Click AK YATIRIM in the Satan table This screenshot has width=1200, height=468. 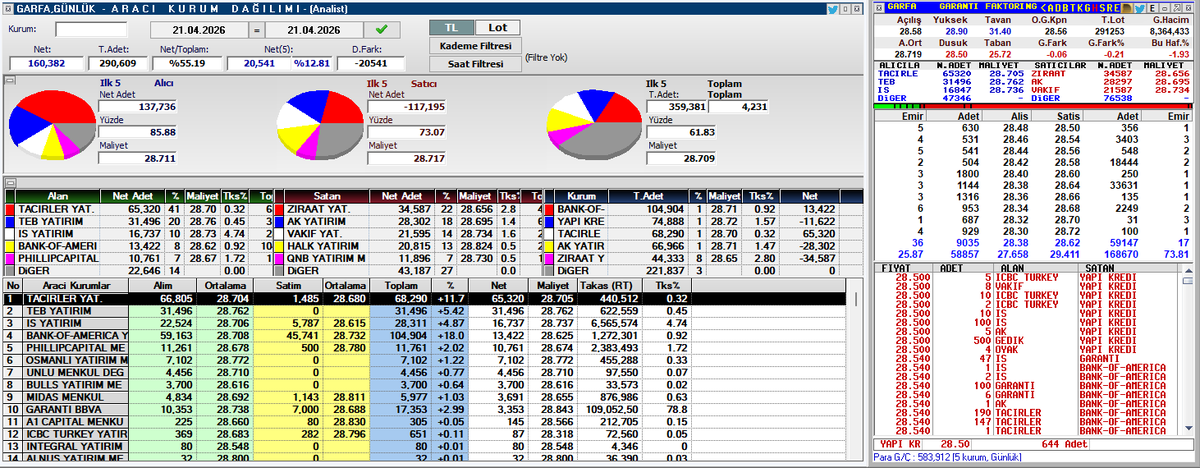pyautogui.click(x=317, y=221)
